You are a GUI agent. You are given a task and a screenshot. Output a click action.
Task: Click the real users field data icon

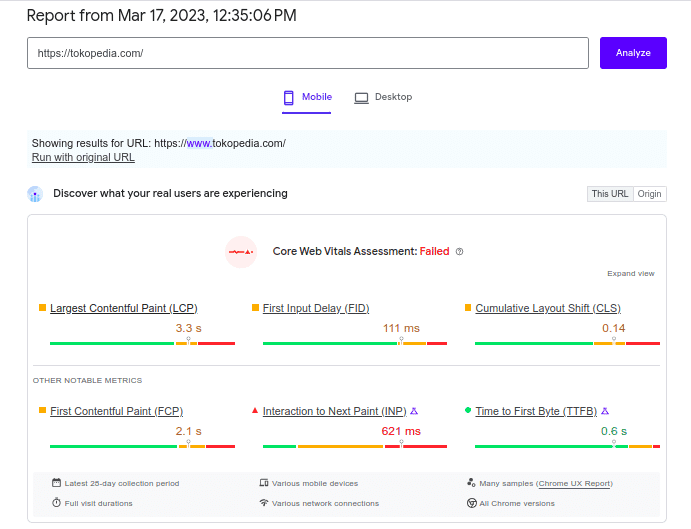35,194
